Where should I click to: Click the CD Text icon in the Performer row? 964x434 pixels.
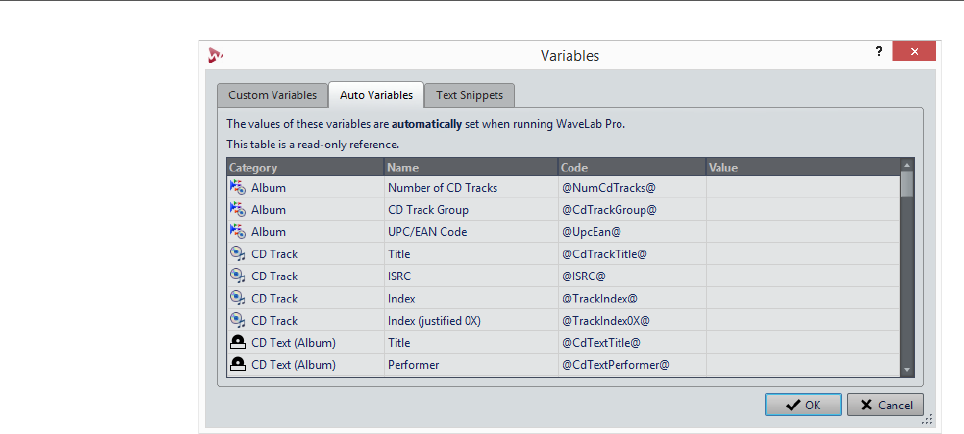coord(238,365)
